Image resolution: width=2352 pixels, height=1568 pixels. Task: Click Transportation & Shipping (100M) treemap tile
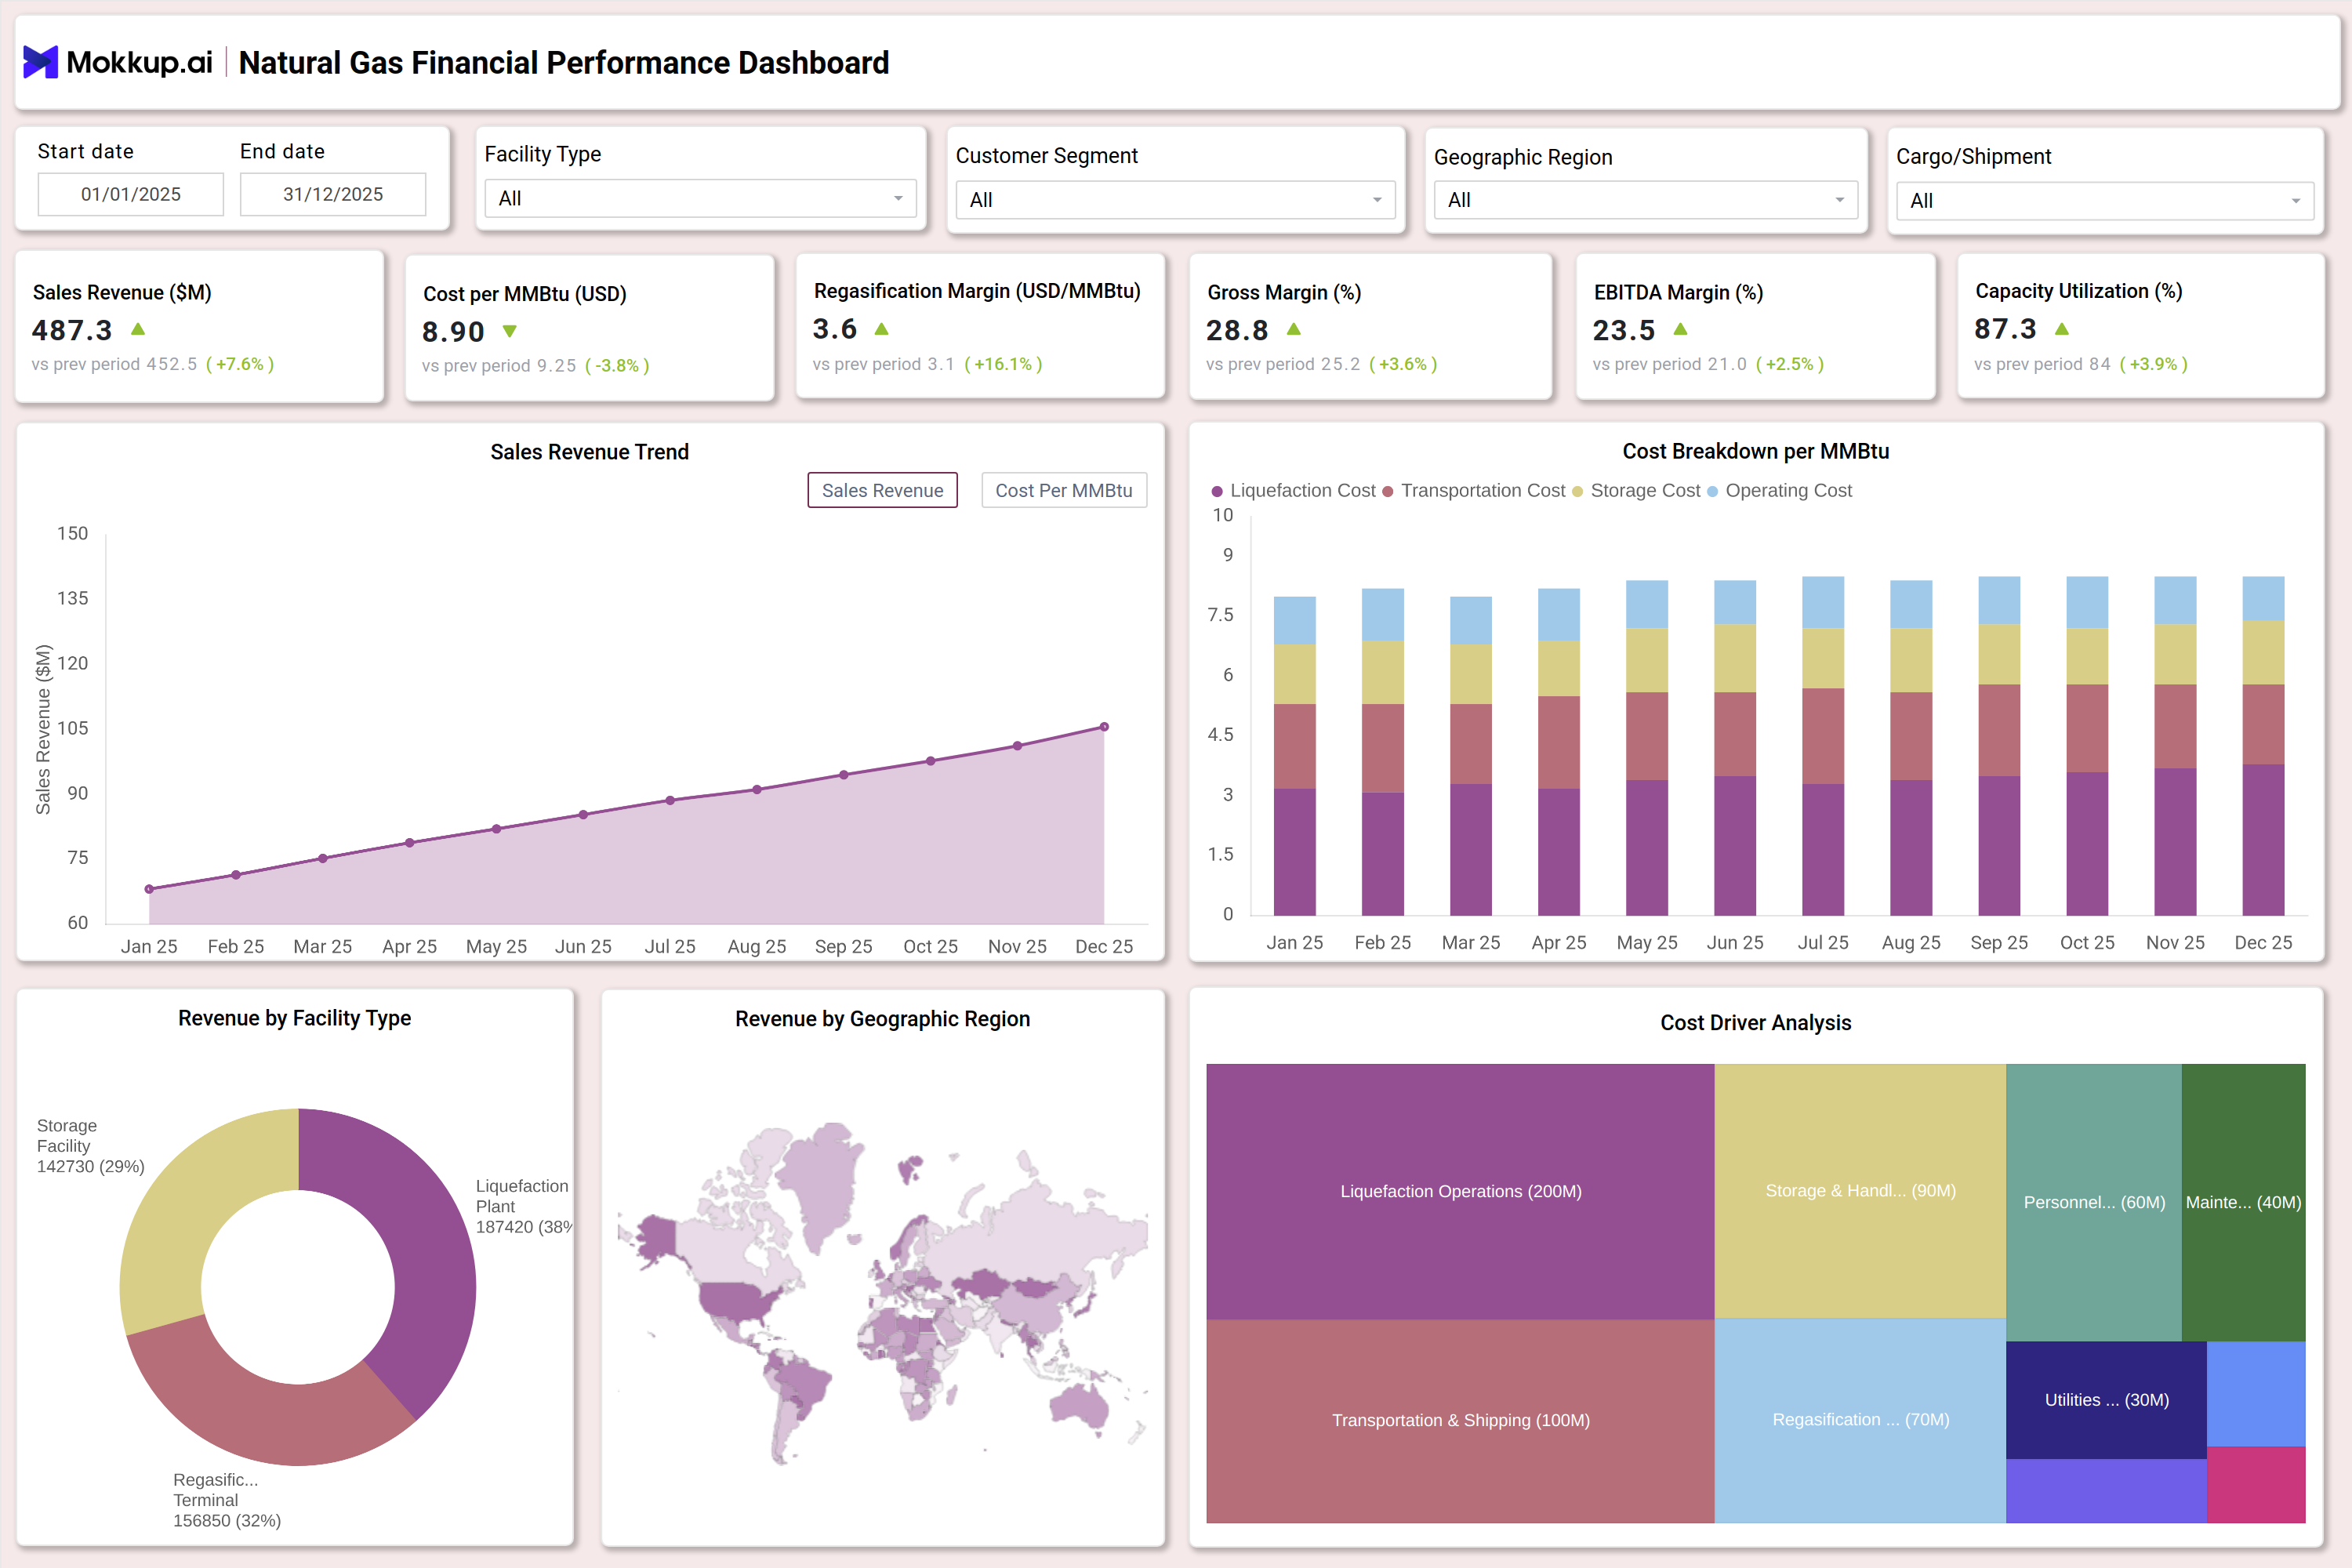[x=1460, y=1421]
